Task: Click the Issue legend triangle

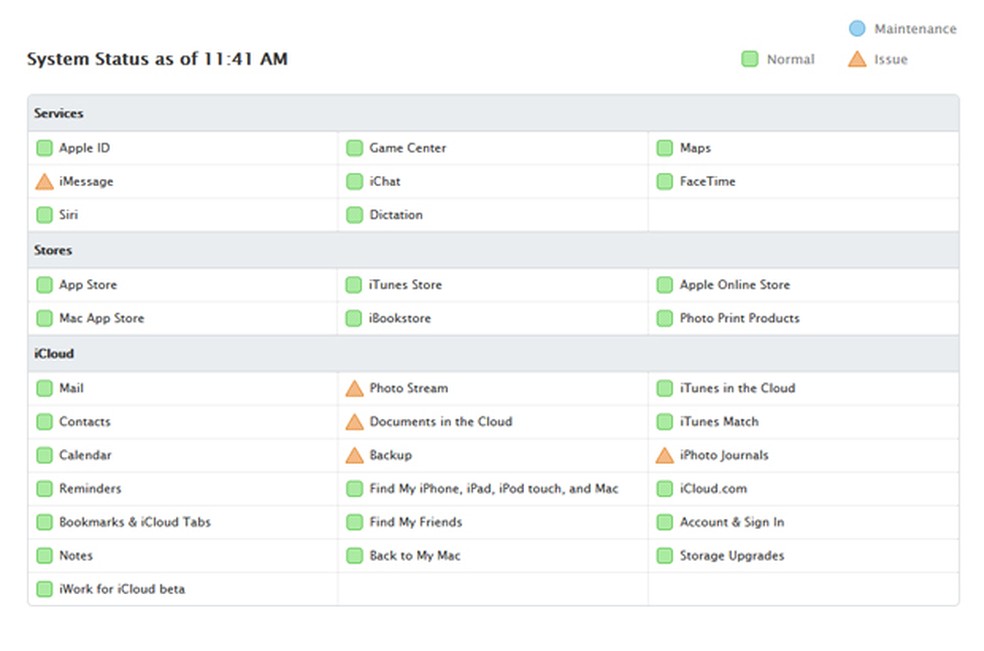Action: click(x=857, y=59)
